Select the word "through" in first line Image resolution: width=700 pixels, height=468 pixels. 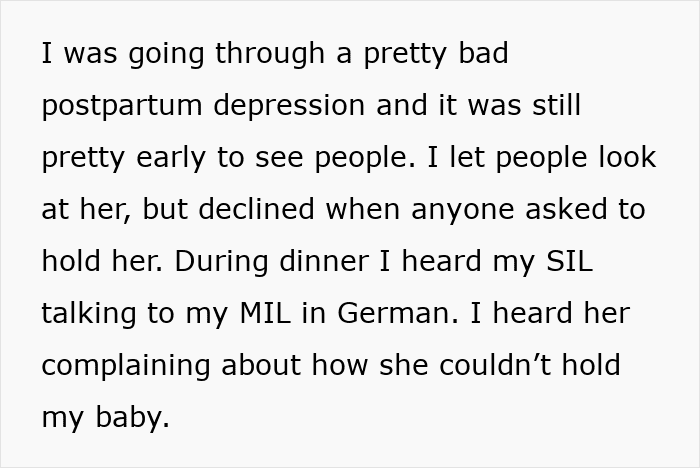coord(270,54)
